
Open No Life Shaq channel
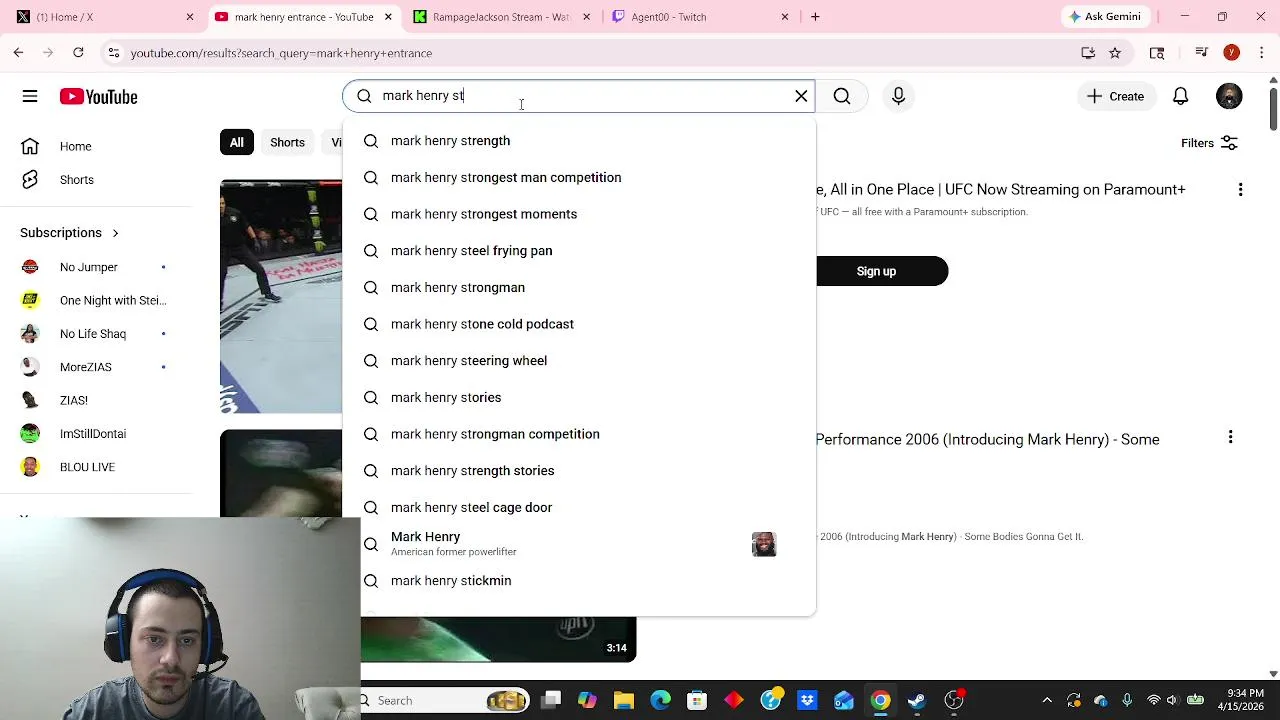pyautogui.click(x=93, y=334)
